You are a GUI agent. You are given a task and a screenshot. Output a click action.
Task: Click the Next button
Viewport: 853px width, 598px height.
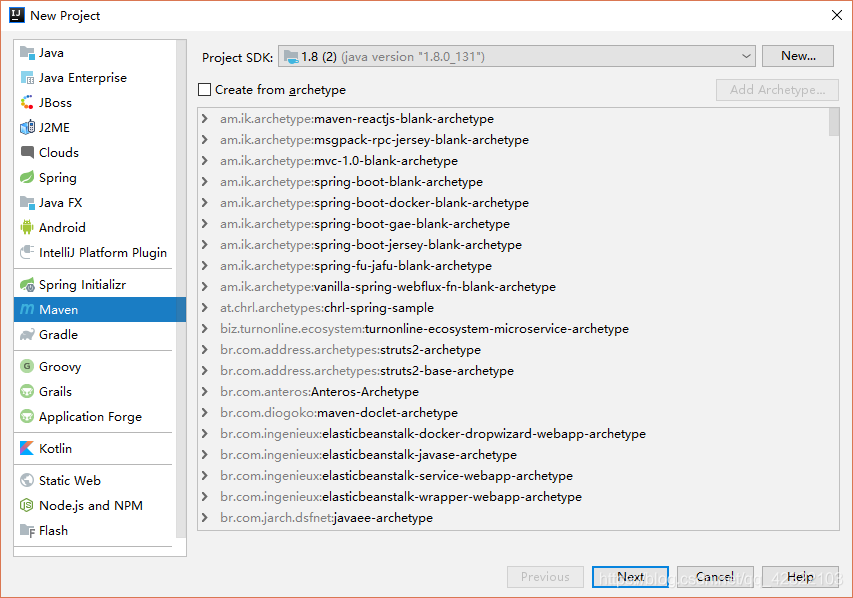pyautogui.click(x=631, y=577)
